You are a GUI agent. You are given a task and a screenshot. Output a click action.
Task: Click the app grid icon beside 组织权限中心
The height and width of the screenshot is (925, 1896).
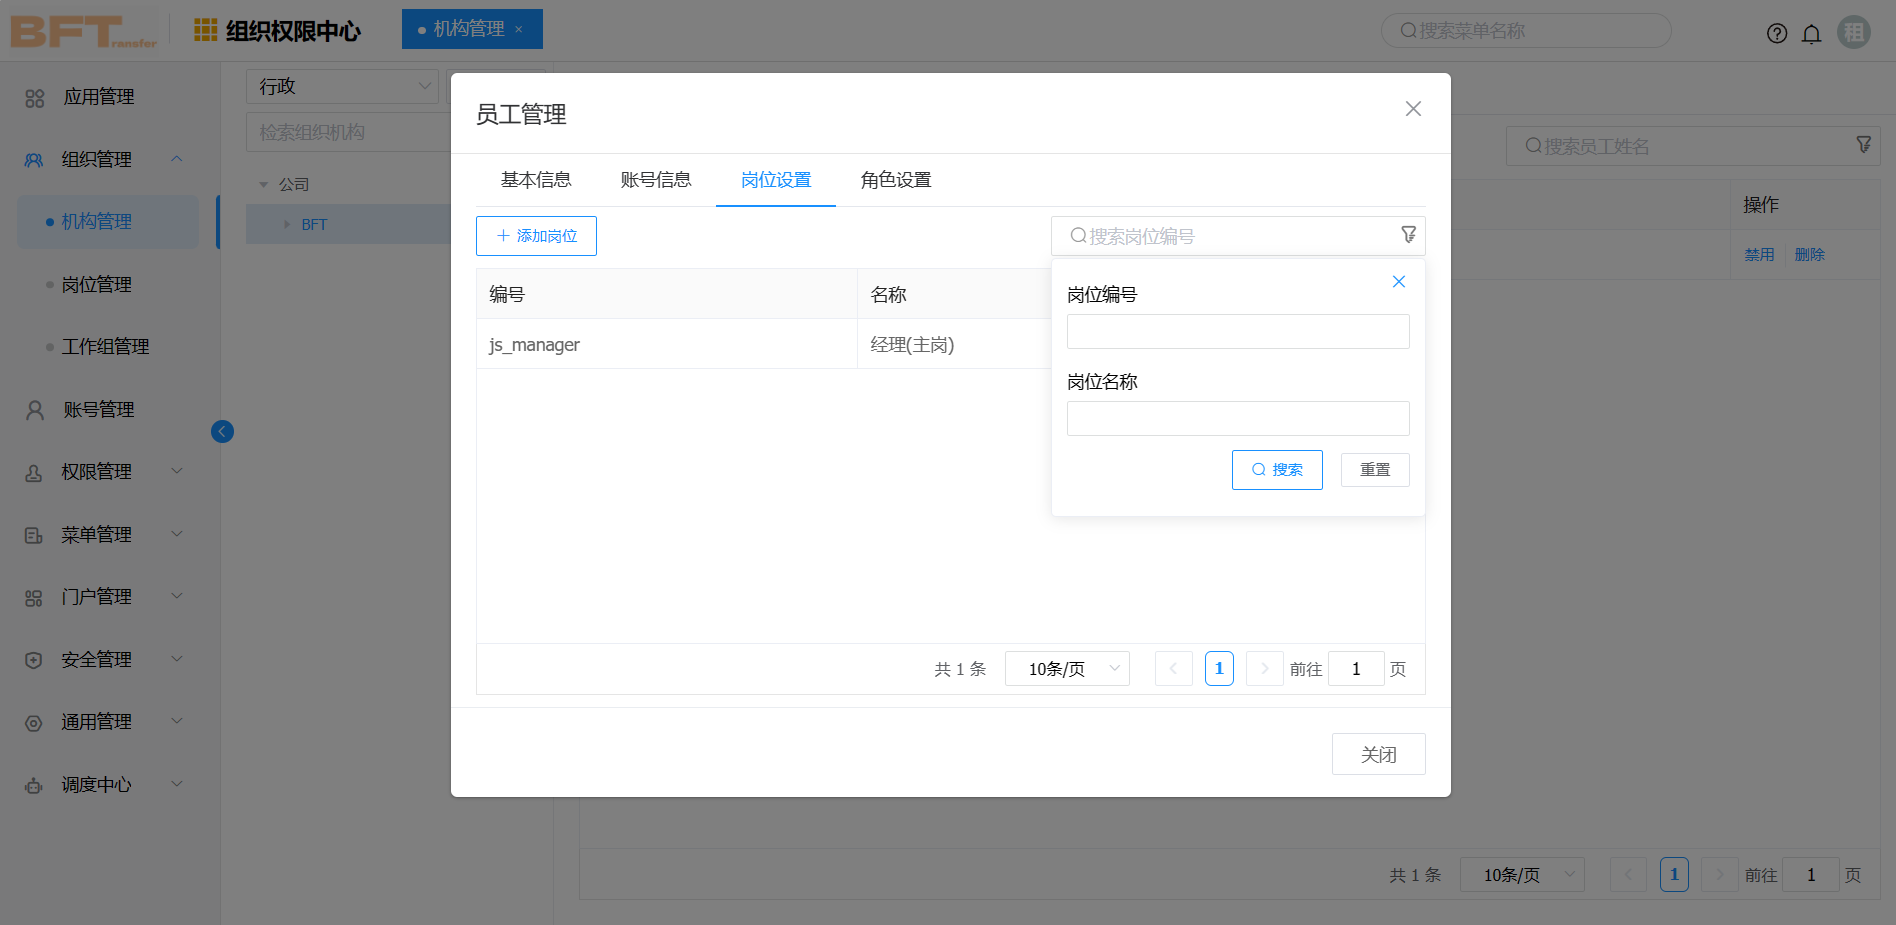click(205, 30)
